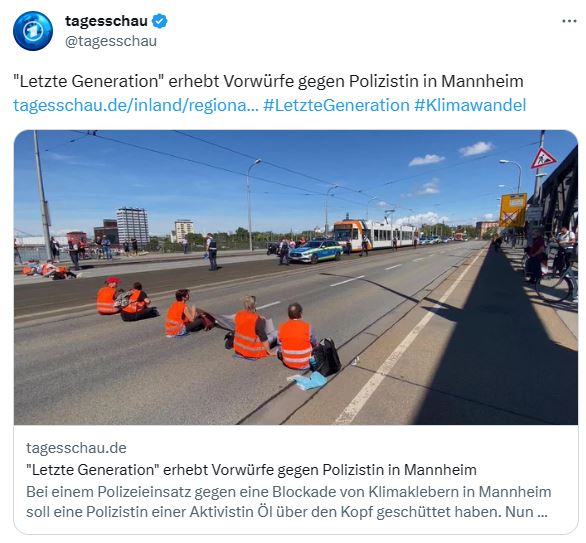Viewport: 586px width, 543px height.
Task: Open the three-dot more options menu
Action: 569,21
